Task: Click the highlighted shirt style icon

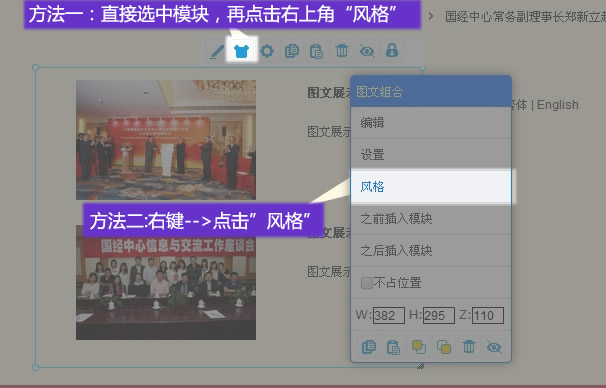Action: [242, 51]
